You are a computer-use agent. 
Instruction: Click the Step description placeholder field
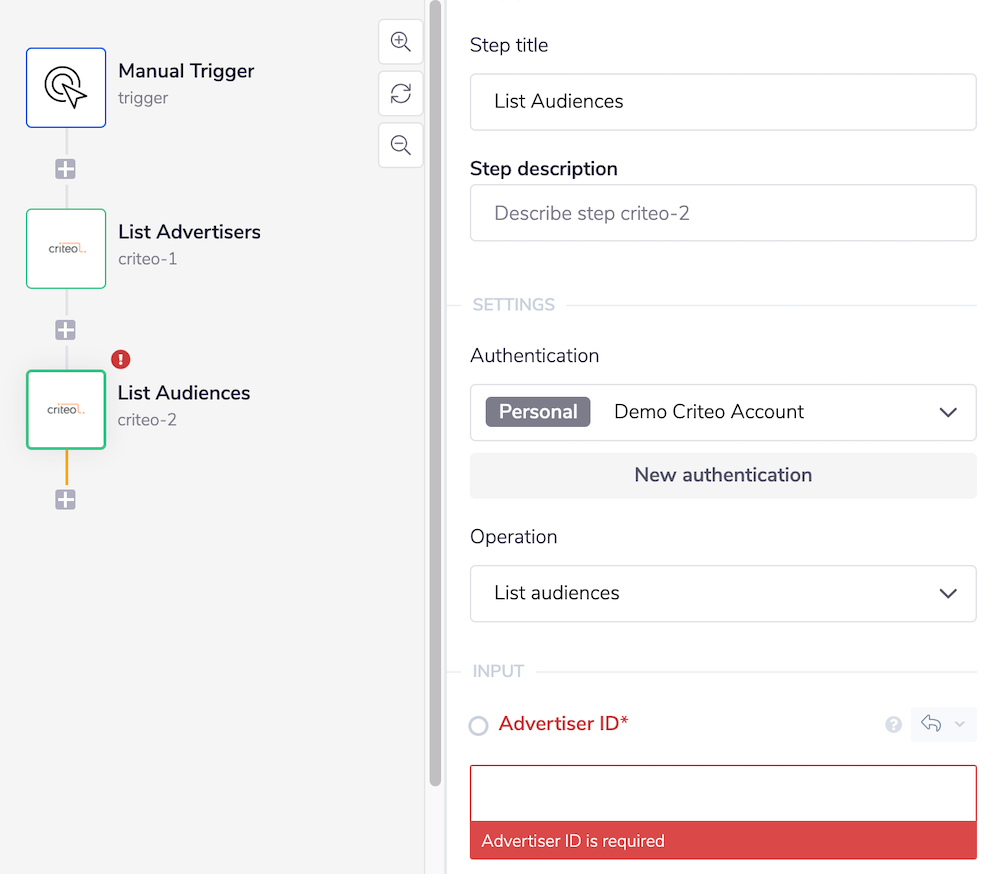click(722, 213)
